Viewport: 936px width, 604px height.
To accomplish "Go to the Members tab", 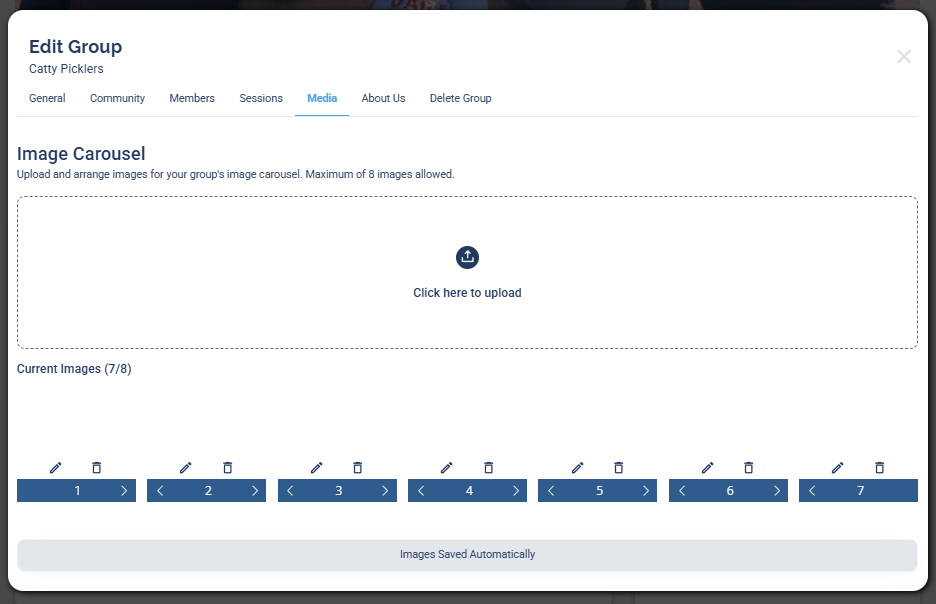I will 192,98.
